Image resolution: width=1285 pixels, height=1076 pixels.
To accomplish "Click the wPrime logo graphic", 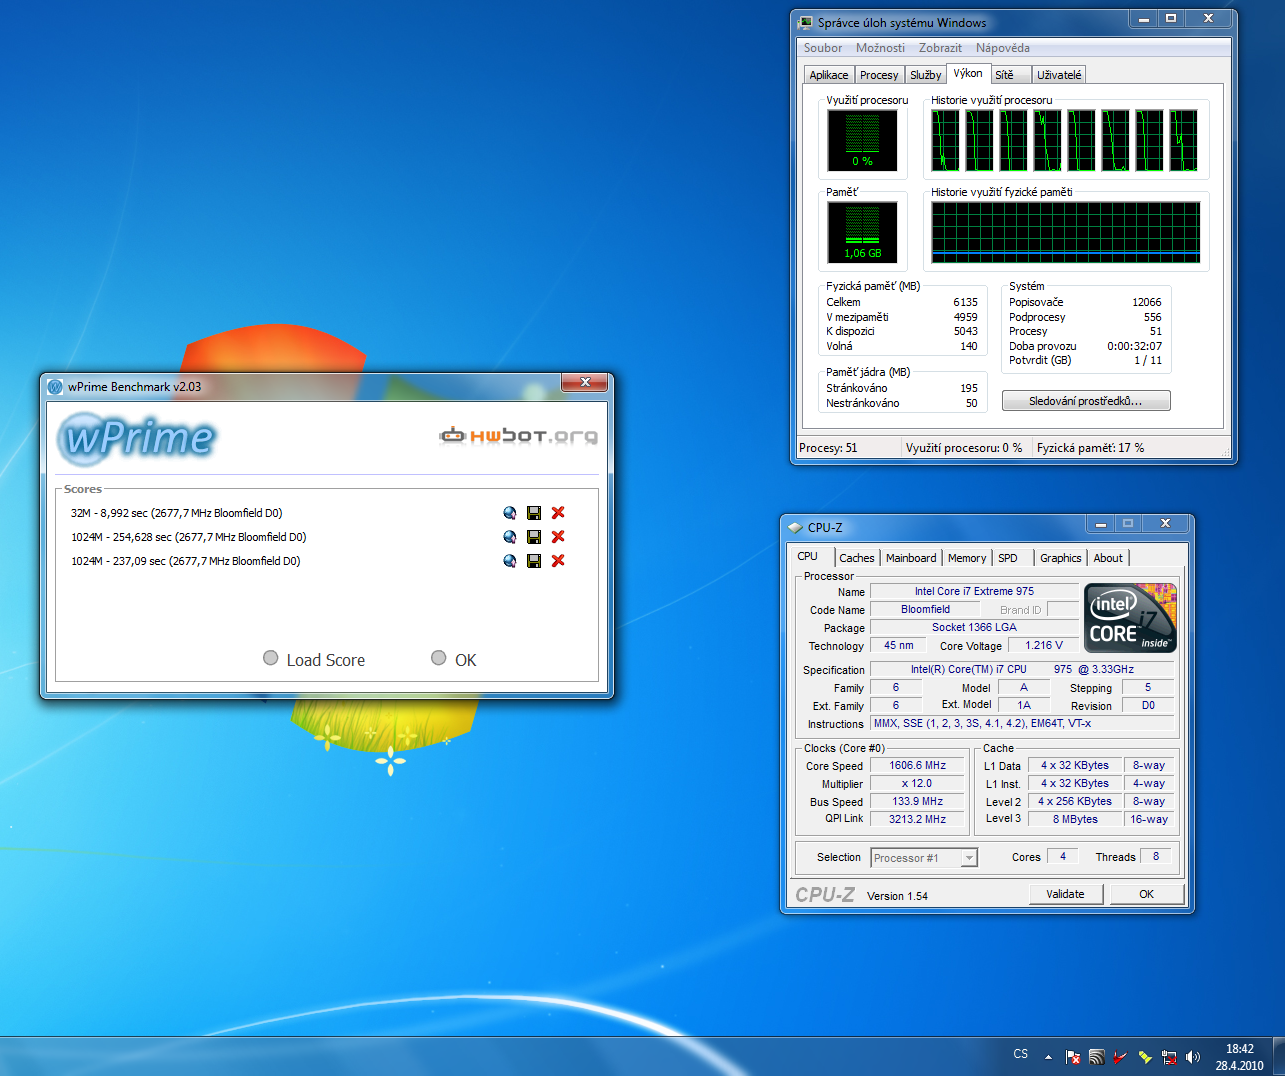I will (x=137, y=438).
